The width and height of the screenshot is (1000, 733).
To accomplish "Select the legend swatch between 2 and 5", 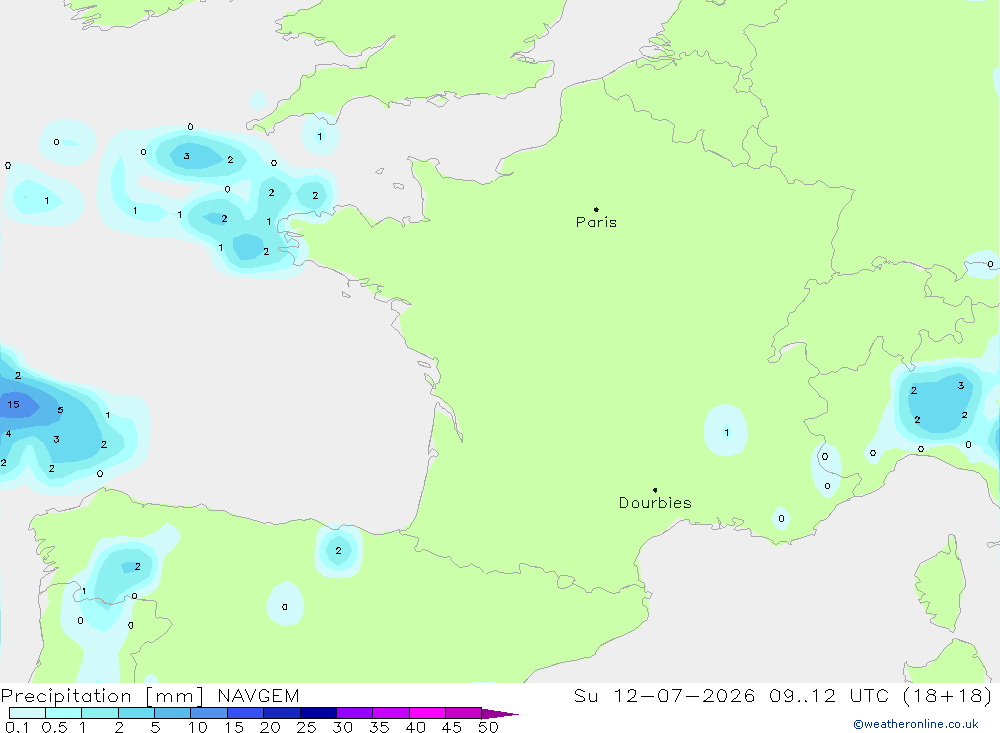I will [x=136, y=713].
